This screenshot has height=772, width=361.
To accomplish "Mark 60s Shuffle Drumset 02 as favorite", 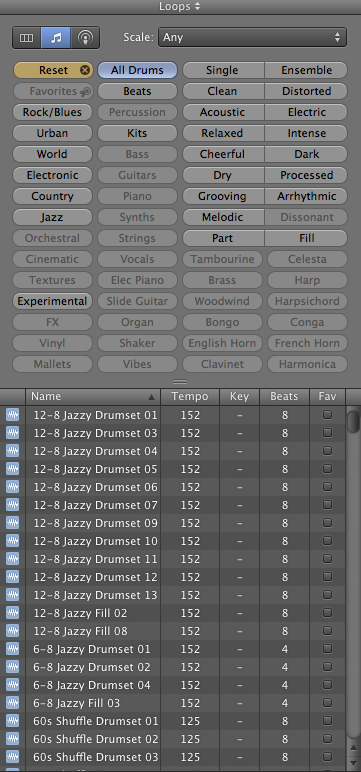I will coord(327,739).
